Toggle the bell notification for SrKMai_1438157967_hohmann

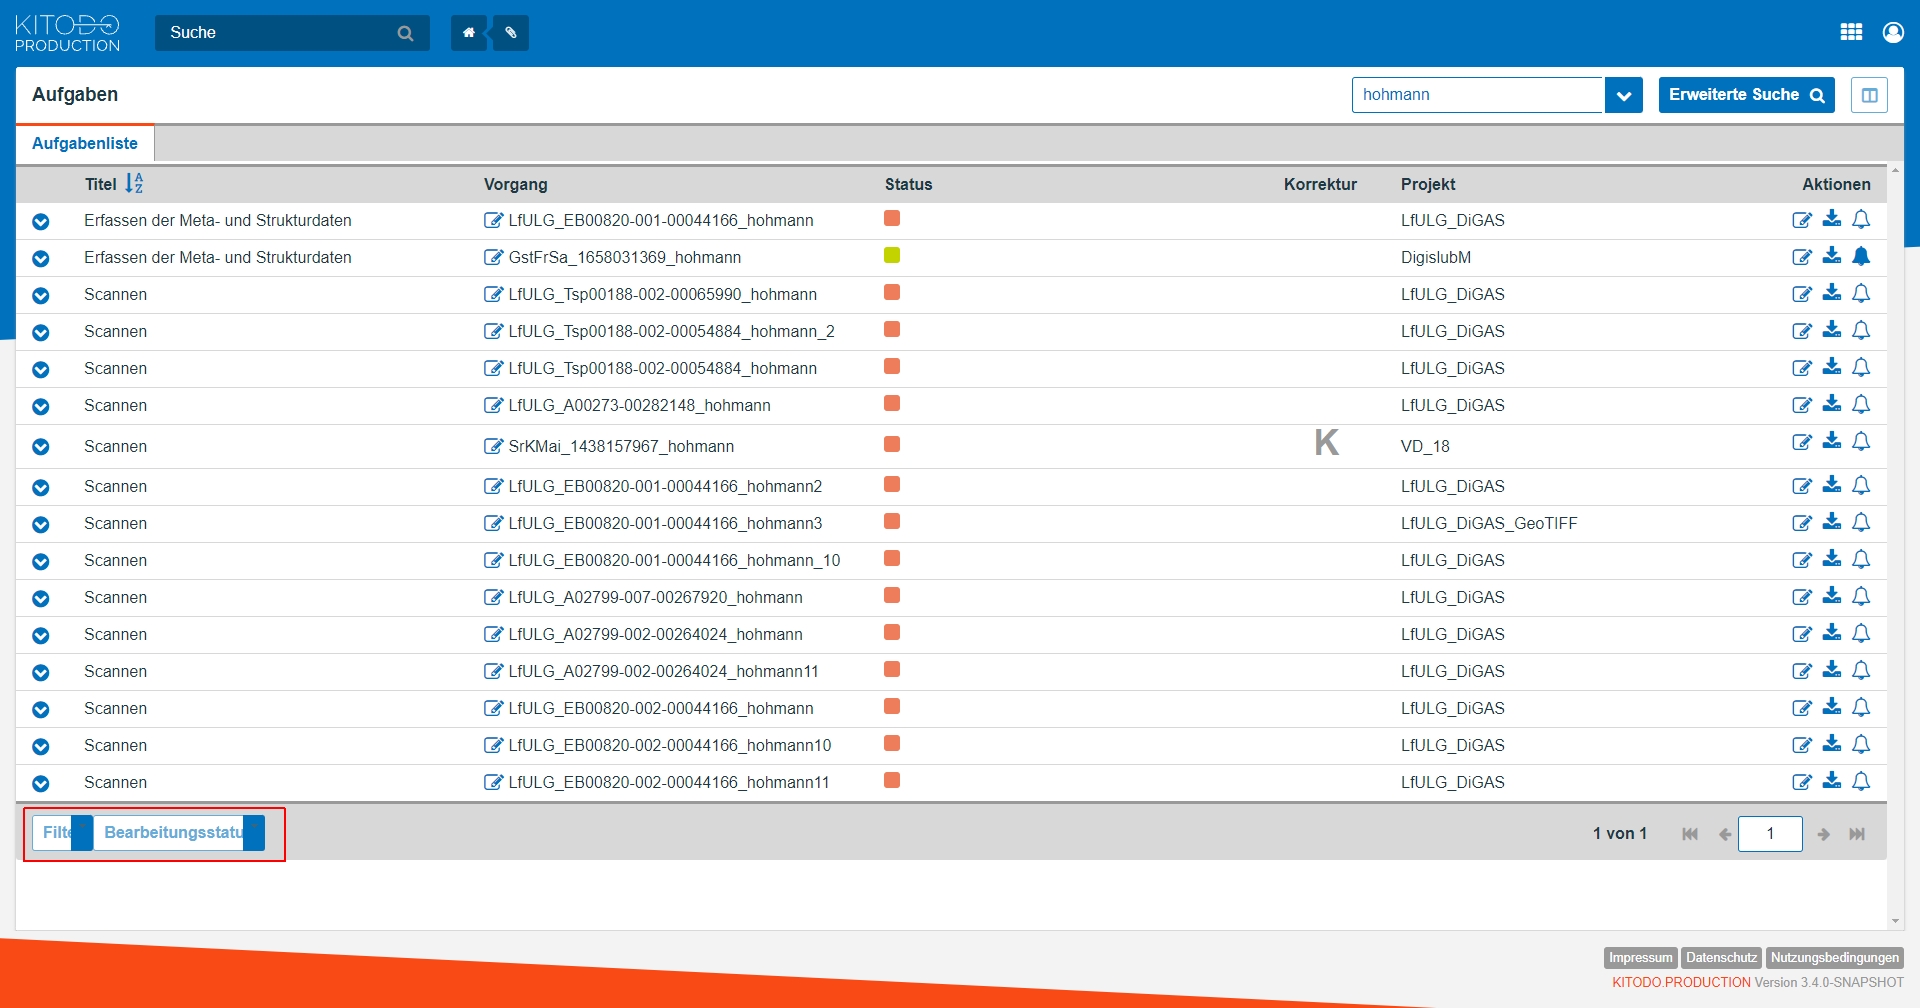tap(1862, 441)
